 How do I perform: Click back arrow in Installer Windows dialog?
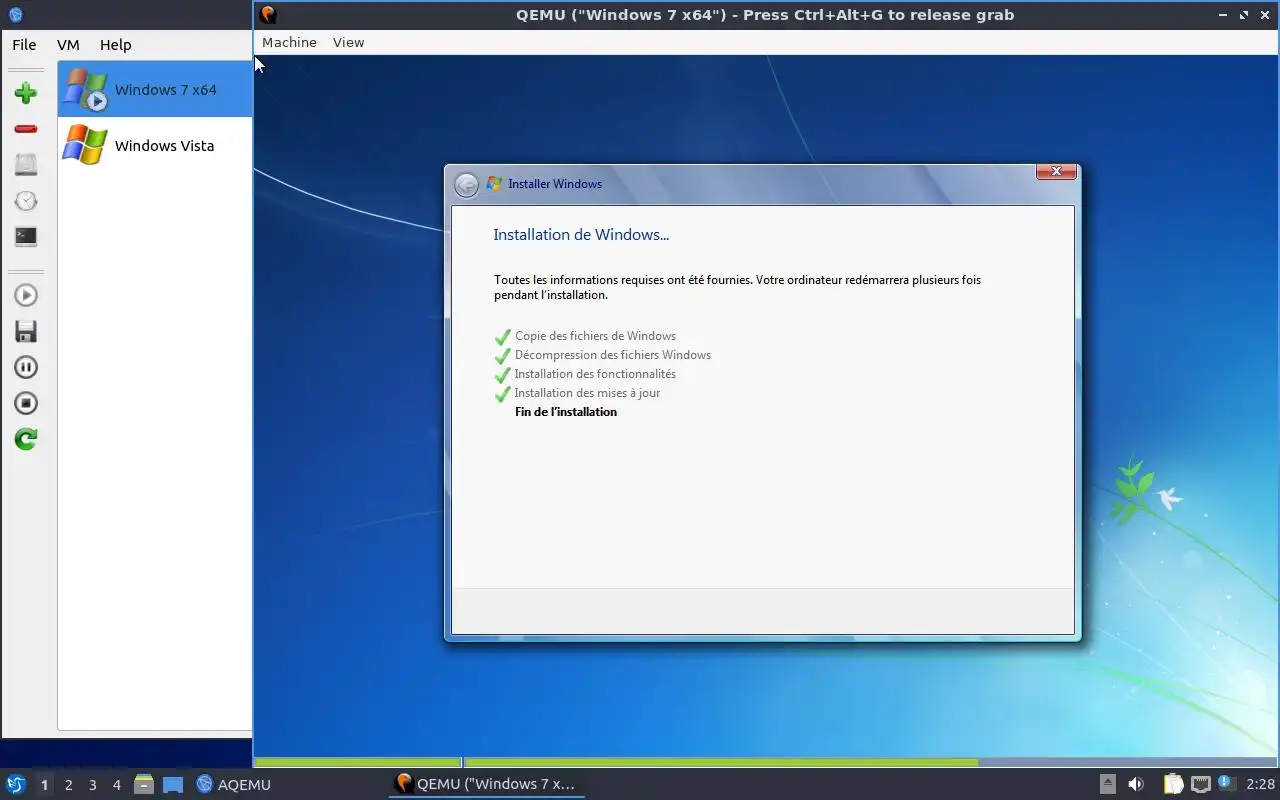tap(466, 185)
